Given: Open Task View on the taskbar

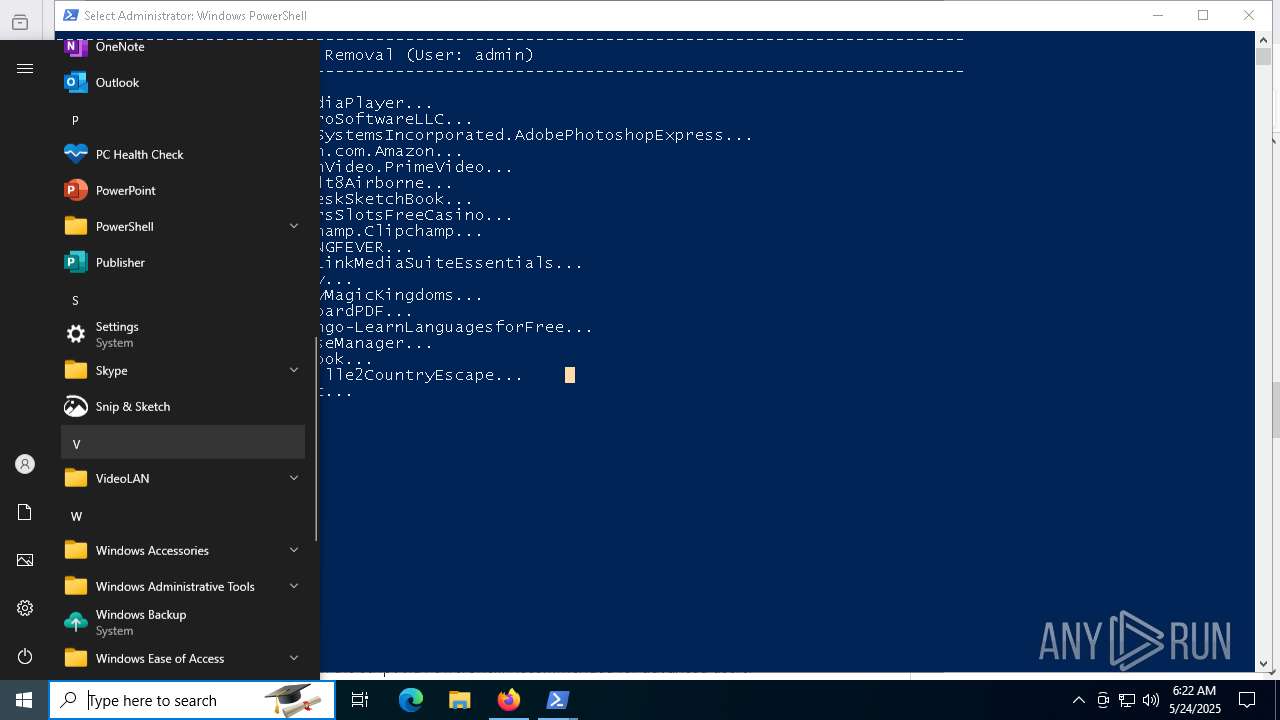Looking at the screenshot, I should (360, 700).
